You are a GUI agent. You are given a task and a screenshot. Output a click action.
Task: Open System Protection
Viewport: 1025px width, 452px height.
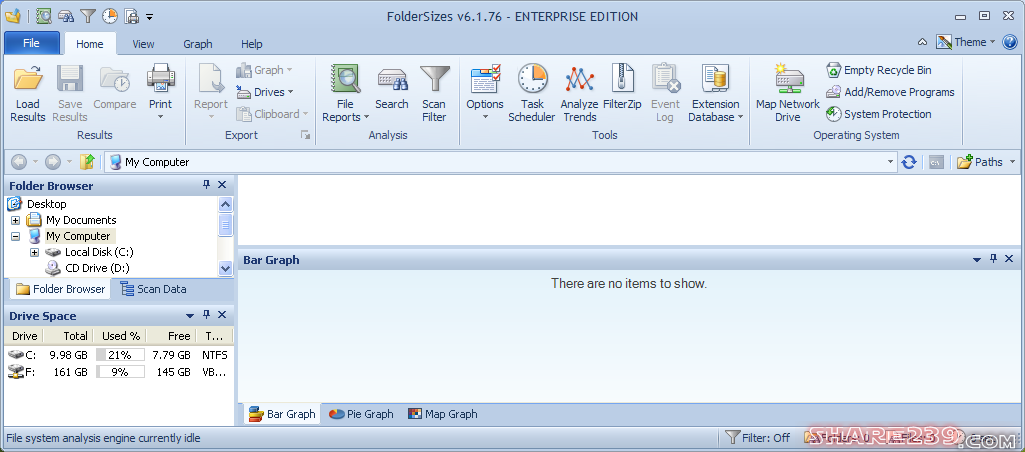[x=879, y=114]
